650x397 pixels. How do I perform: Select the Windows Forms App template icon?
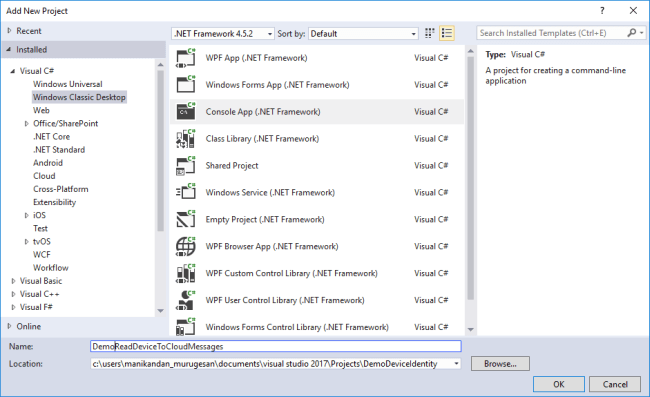coord(185,85)
